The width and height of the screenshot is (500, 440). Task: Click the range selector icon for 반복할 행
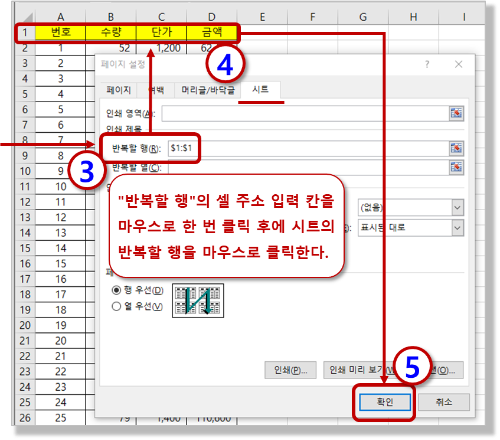coord(456,148)
